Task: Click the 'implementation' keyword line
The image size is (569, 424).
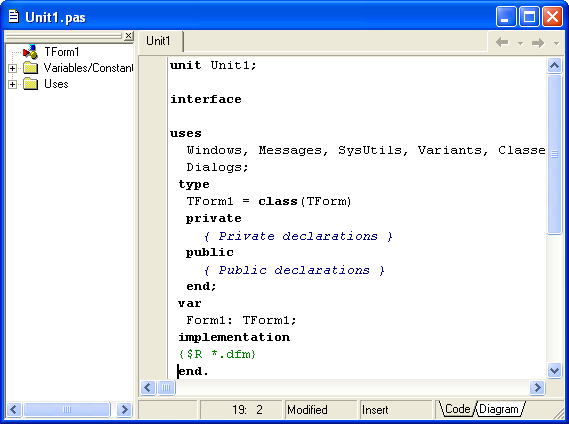Action: tap(234, 337)
